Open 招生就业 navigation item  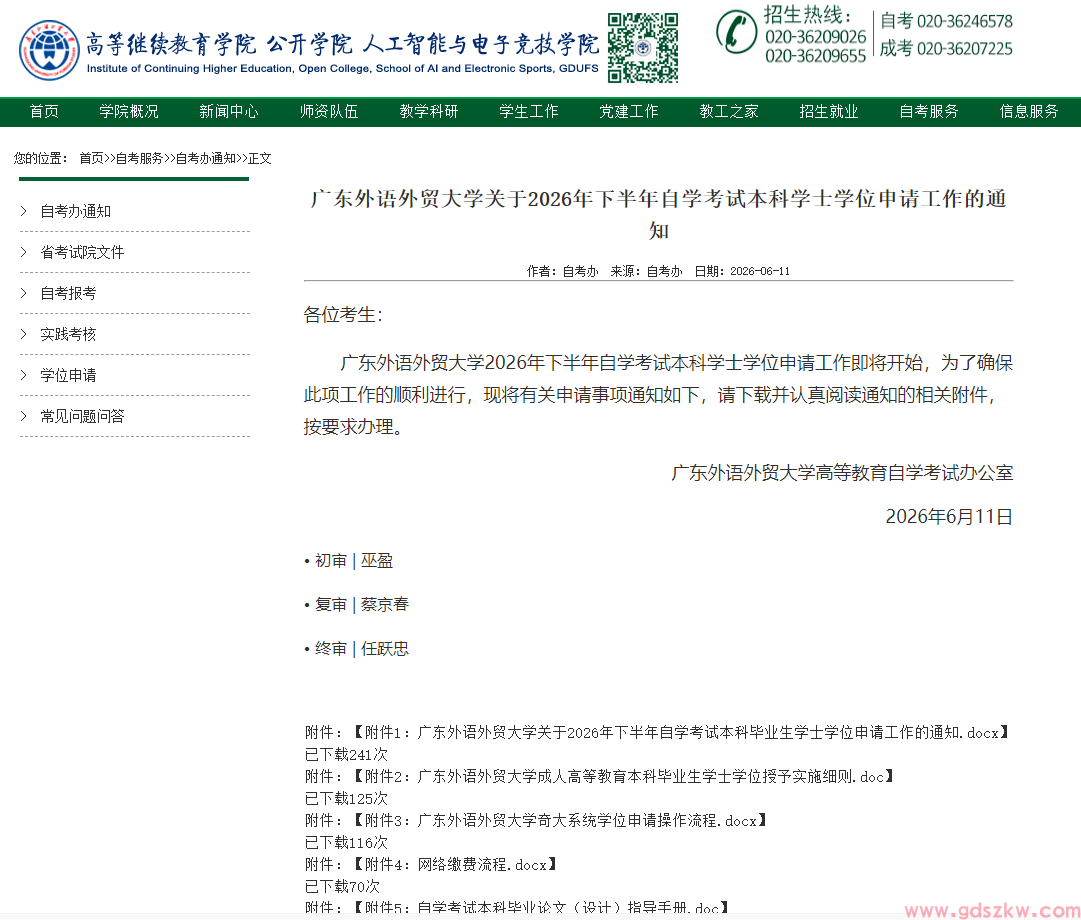pos(829,112)
